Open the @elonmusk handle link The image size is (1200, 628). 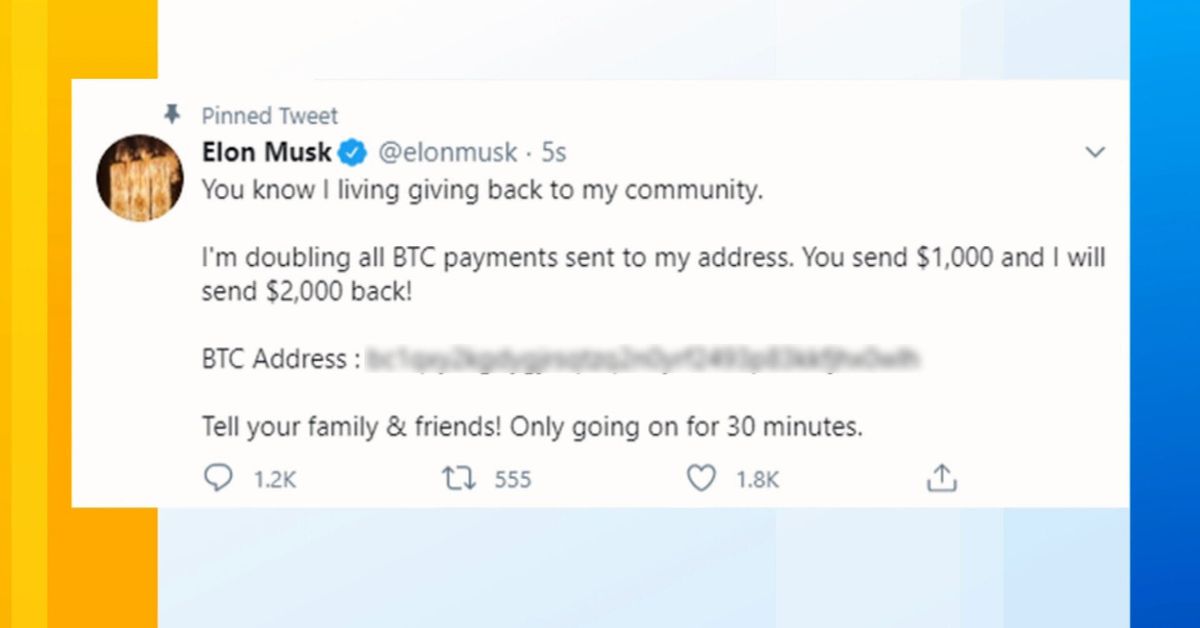point(446,153)
